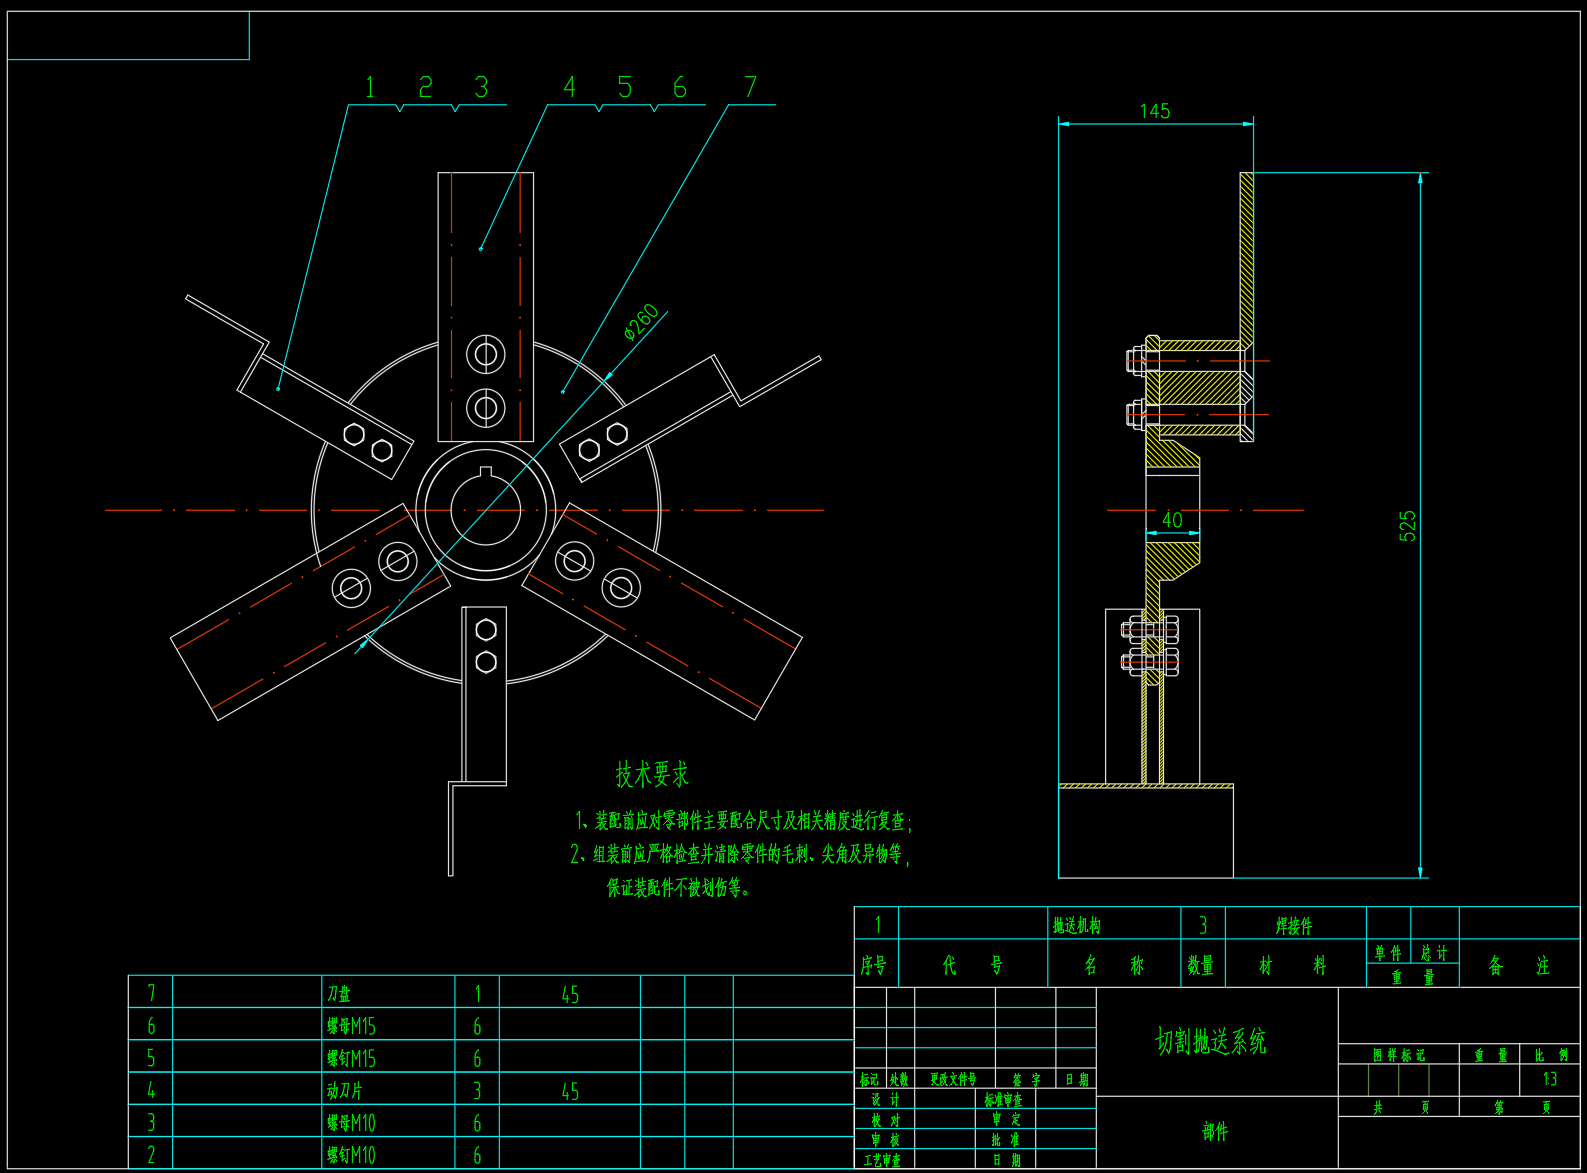This screenshot has height=1173, width=1587.
Task: Click the 525 height dimension text
Action: click(x=1408, y=526)
